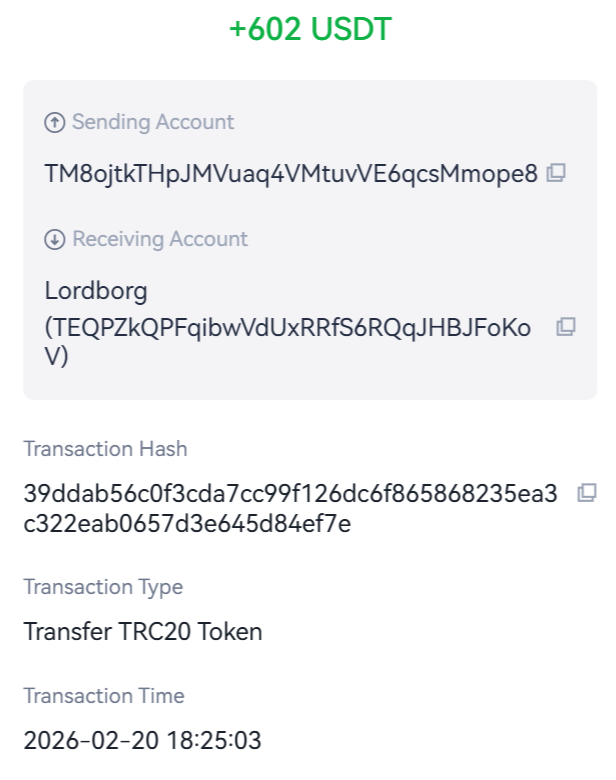Click the Transaction Type label
616x780 pixels.
[x=103, y=587]
